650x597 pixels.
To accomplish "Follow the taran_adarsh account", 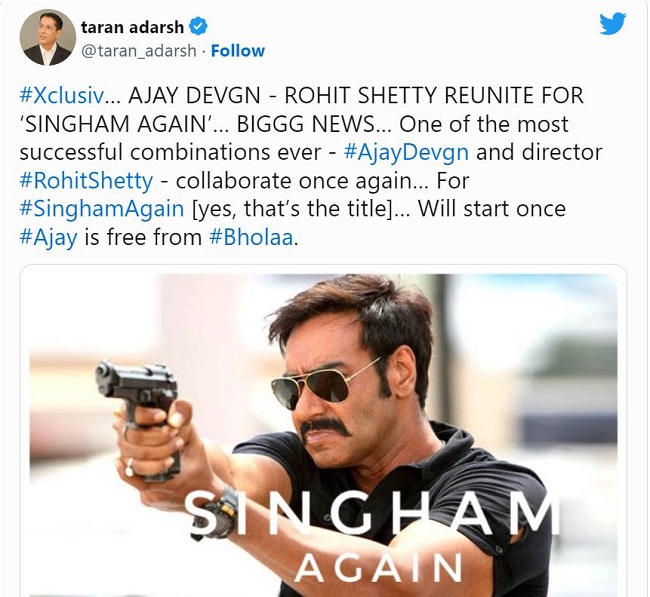I will 238,51.
